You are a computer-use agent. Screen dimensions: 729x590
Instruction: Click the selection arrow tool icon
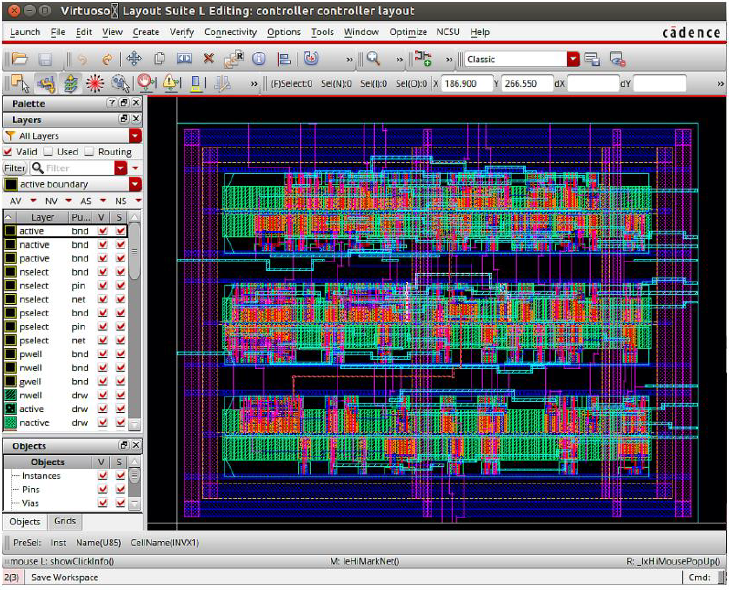click(20, 83)
